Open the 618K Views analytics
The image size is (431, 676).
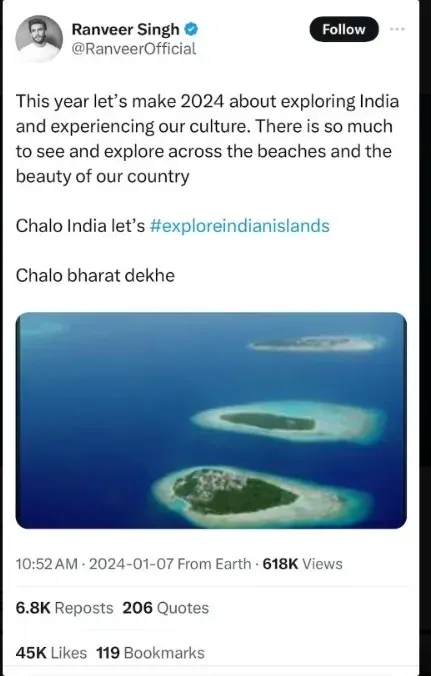[303, 564]
